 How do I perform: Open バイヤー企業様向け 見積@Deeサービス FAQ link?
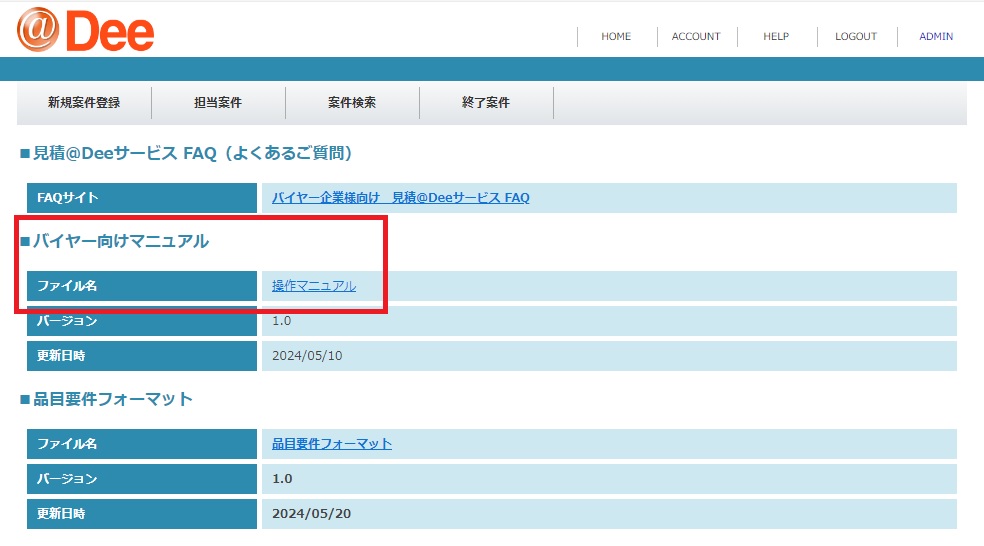click(x=400, y=198)
